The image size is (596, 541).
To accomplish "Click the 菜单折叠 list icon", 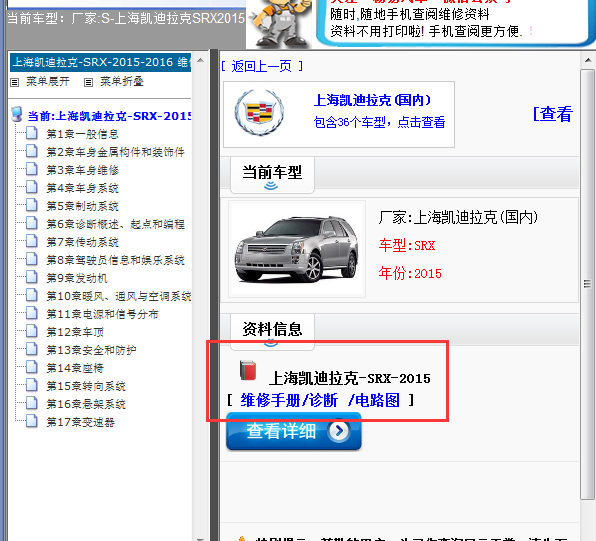I will [88, 82].
